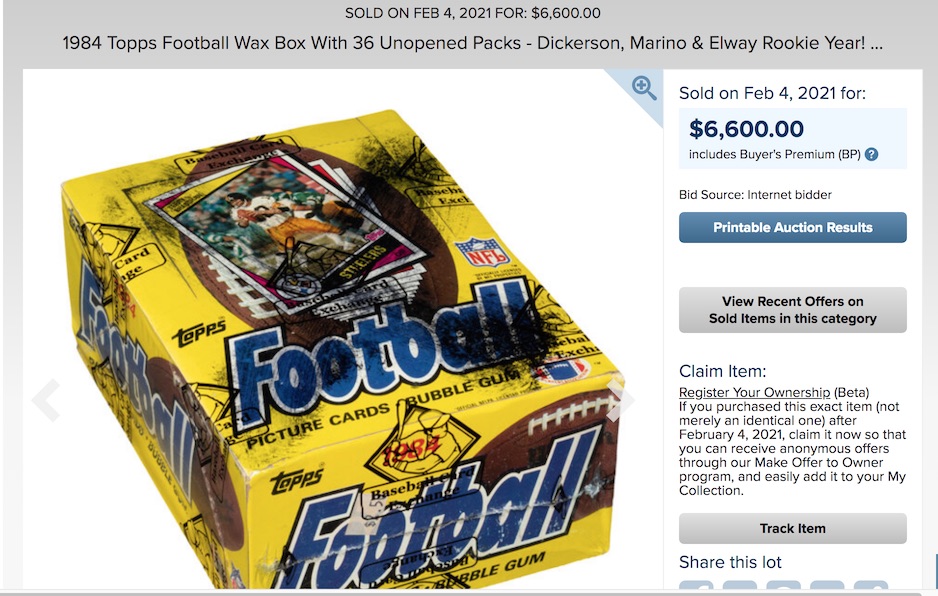938x596 pixels.
Task: Share lot via the rightmost social icon
Action: tap(871, 589)
